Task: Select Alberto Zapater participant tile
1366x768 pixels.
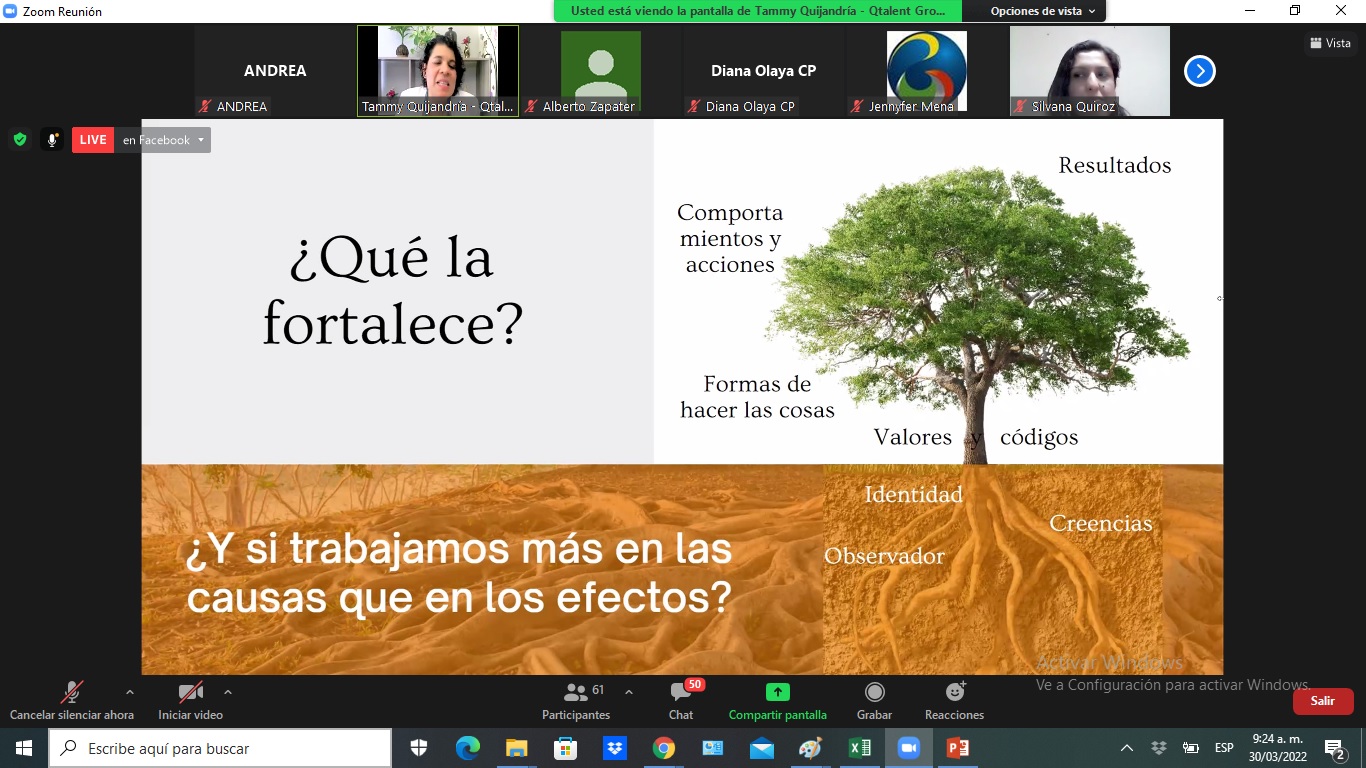Action: 601,71
